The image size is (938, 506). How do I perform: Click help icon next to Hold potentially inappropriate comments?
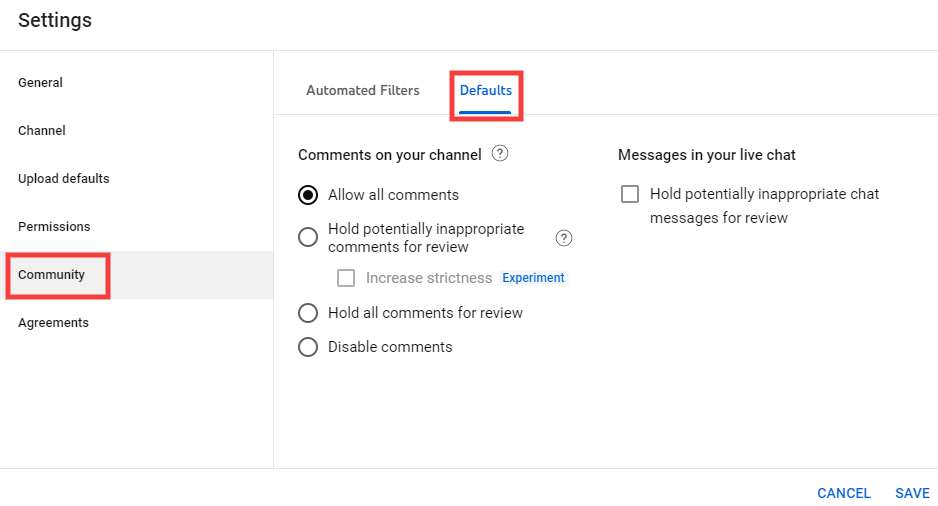(x=564, y=238)
